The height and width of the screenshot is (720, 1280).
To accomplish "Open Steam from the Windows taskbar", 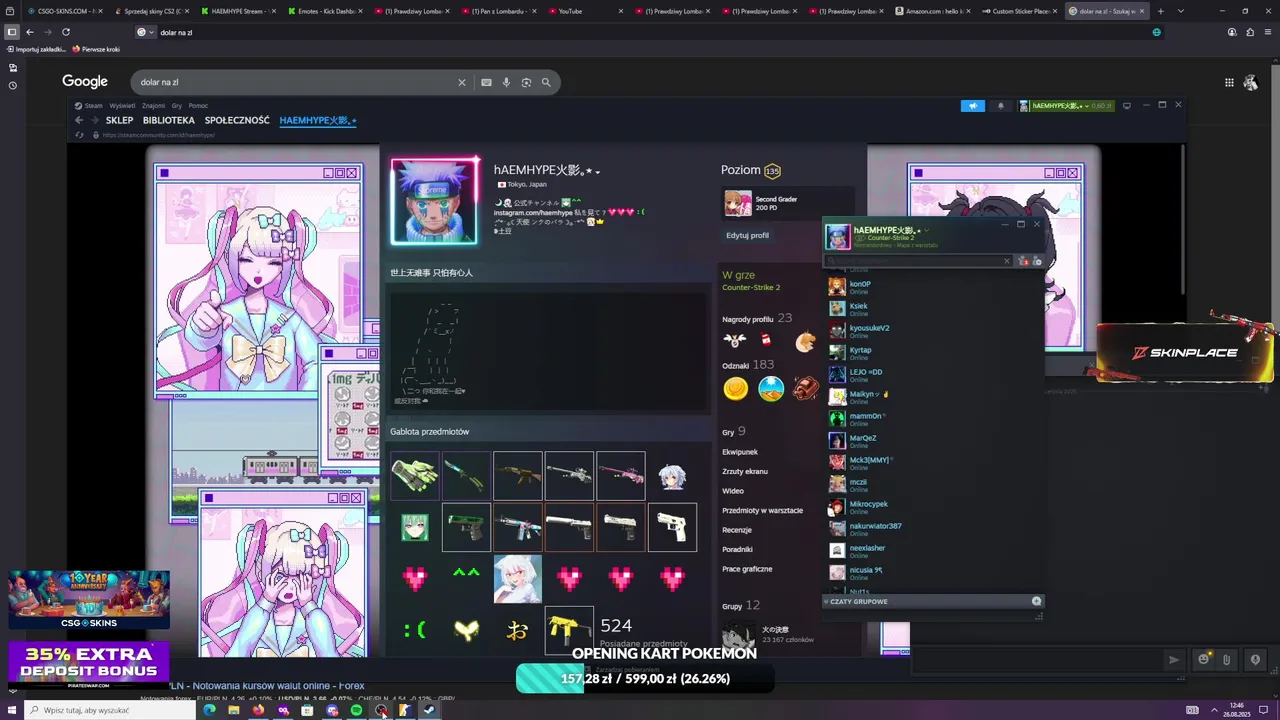I will click(x=429, y=710).
